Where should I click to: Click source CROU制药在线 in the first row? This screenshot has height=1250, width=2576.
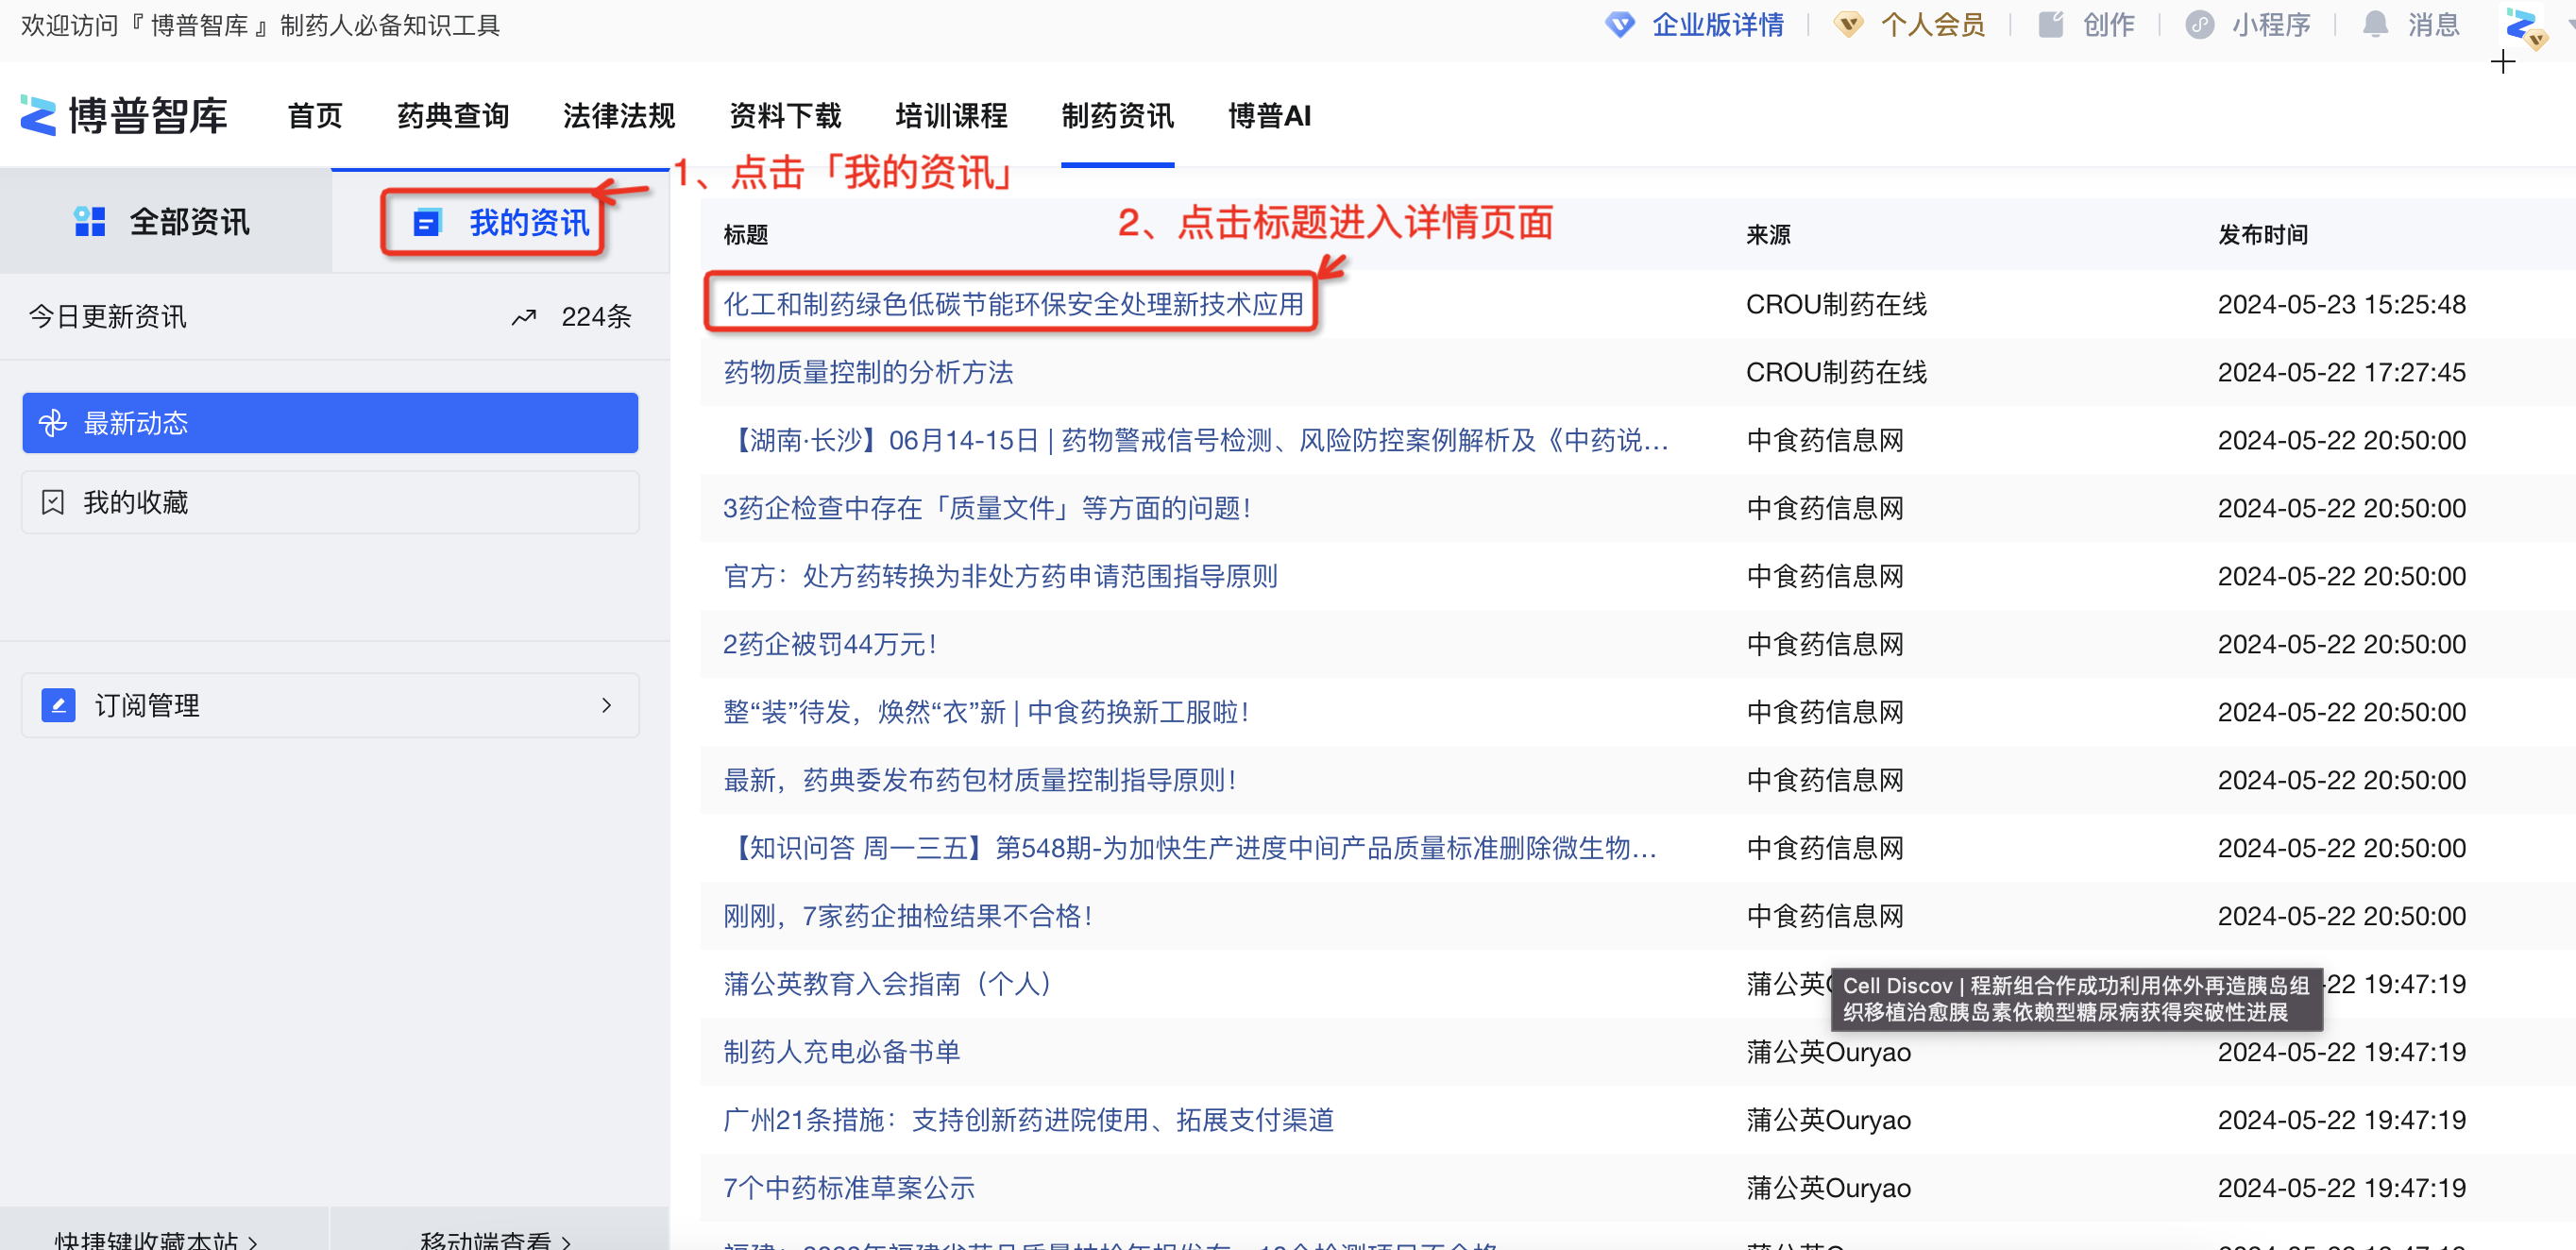[x=1836, y=304]
